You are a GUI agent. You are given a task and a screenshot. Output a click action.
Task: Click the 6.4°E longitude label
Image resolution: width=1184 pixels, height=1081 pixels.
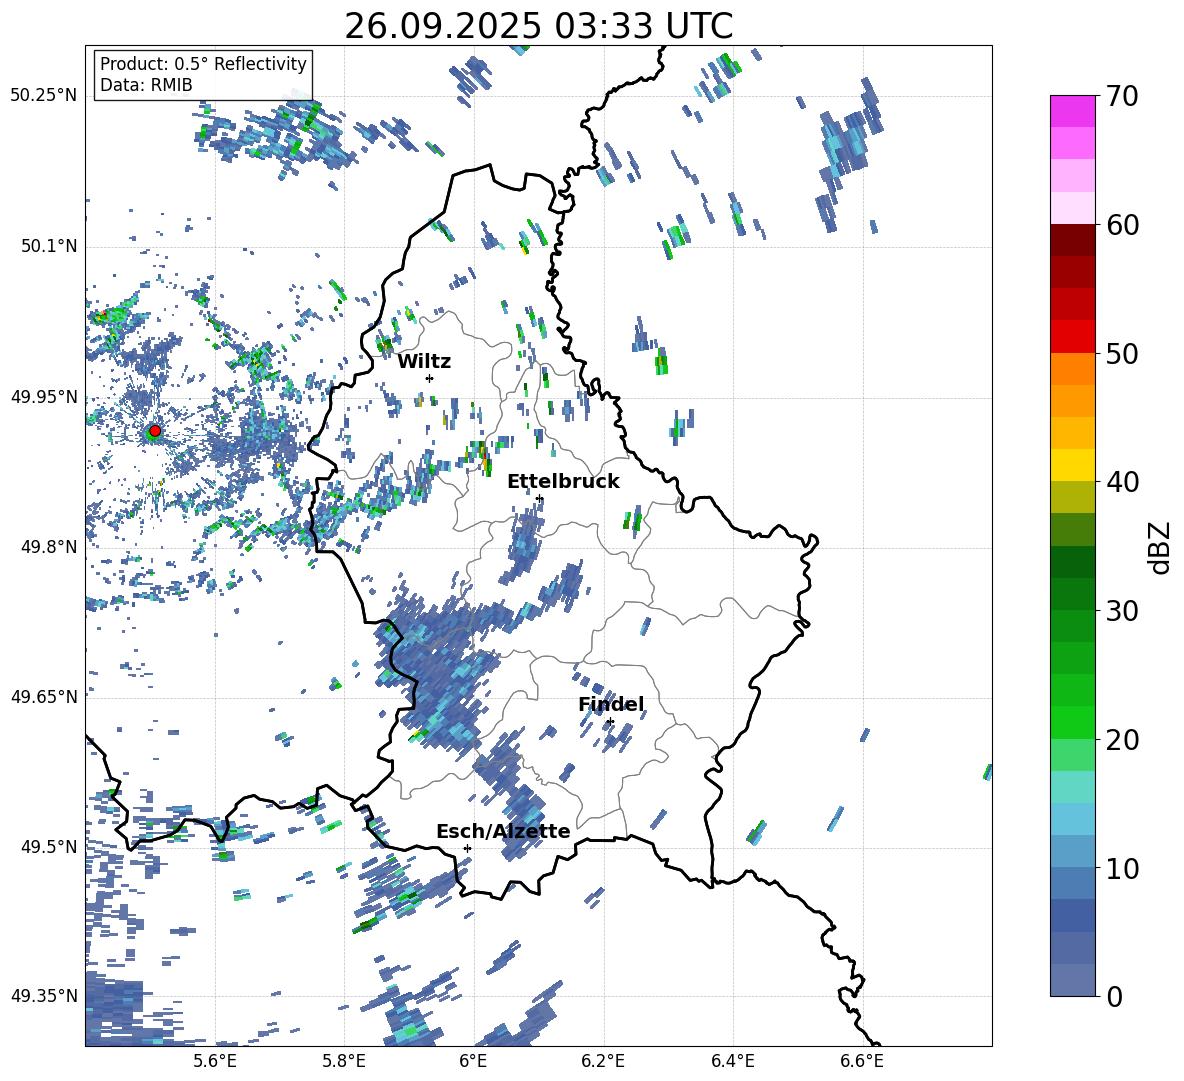(x=732, y=1061)
